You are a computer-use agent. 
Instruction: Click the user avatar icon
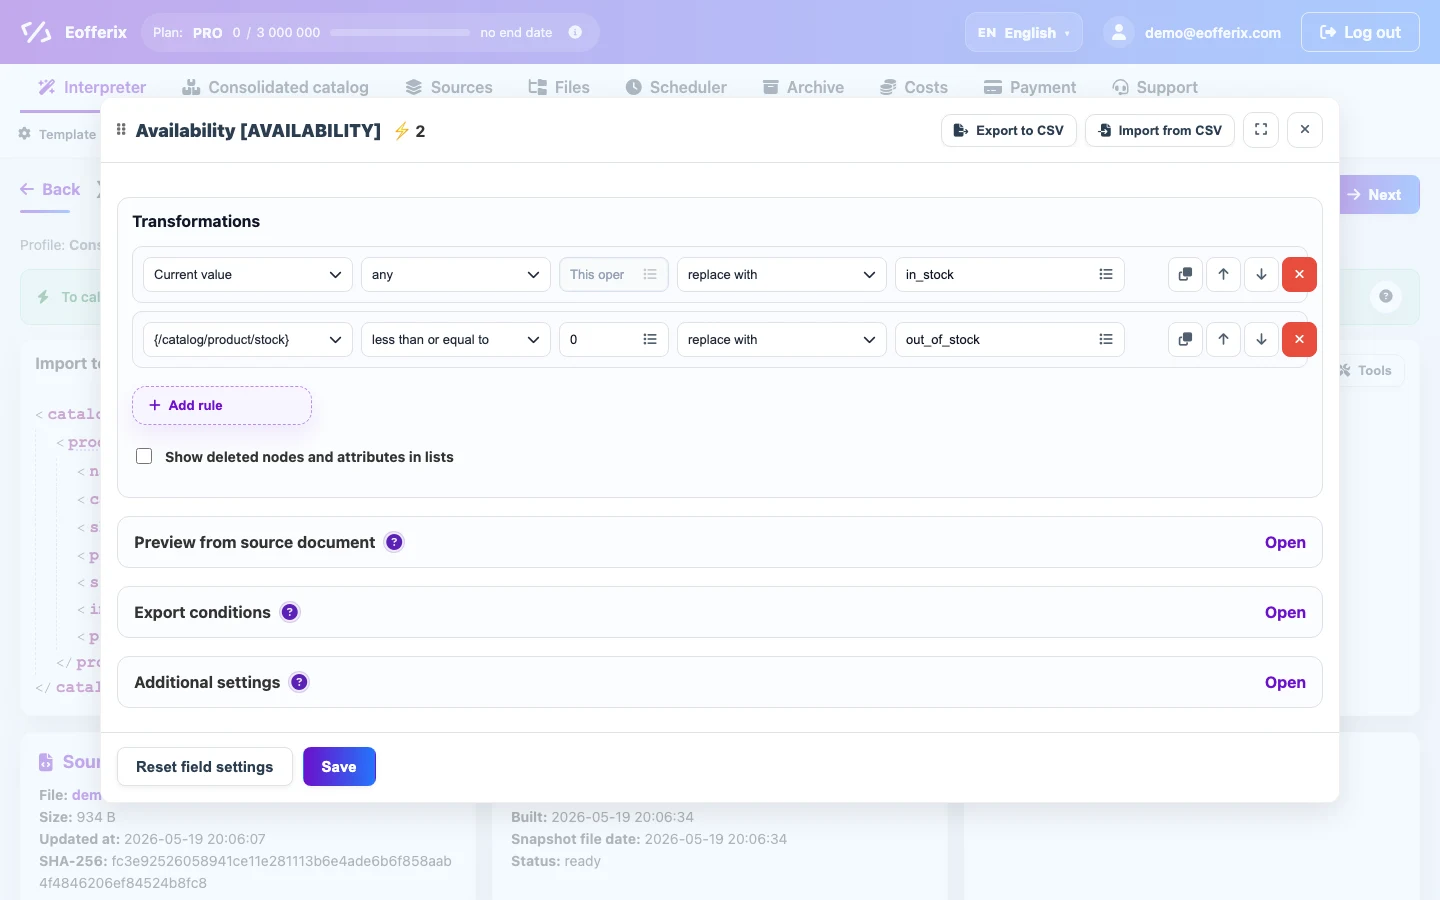coord(1119,32)
